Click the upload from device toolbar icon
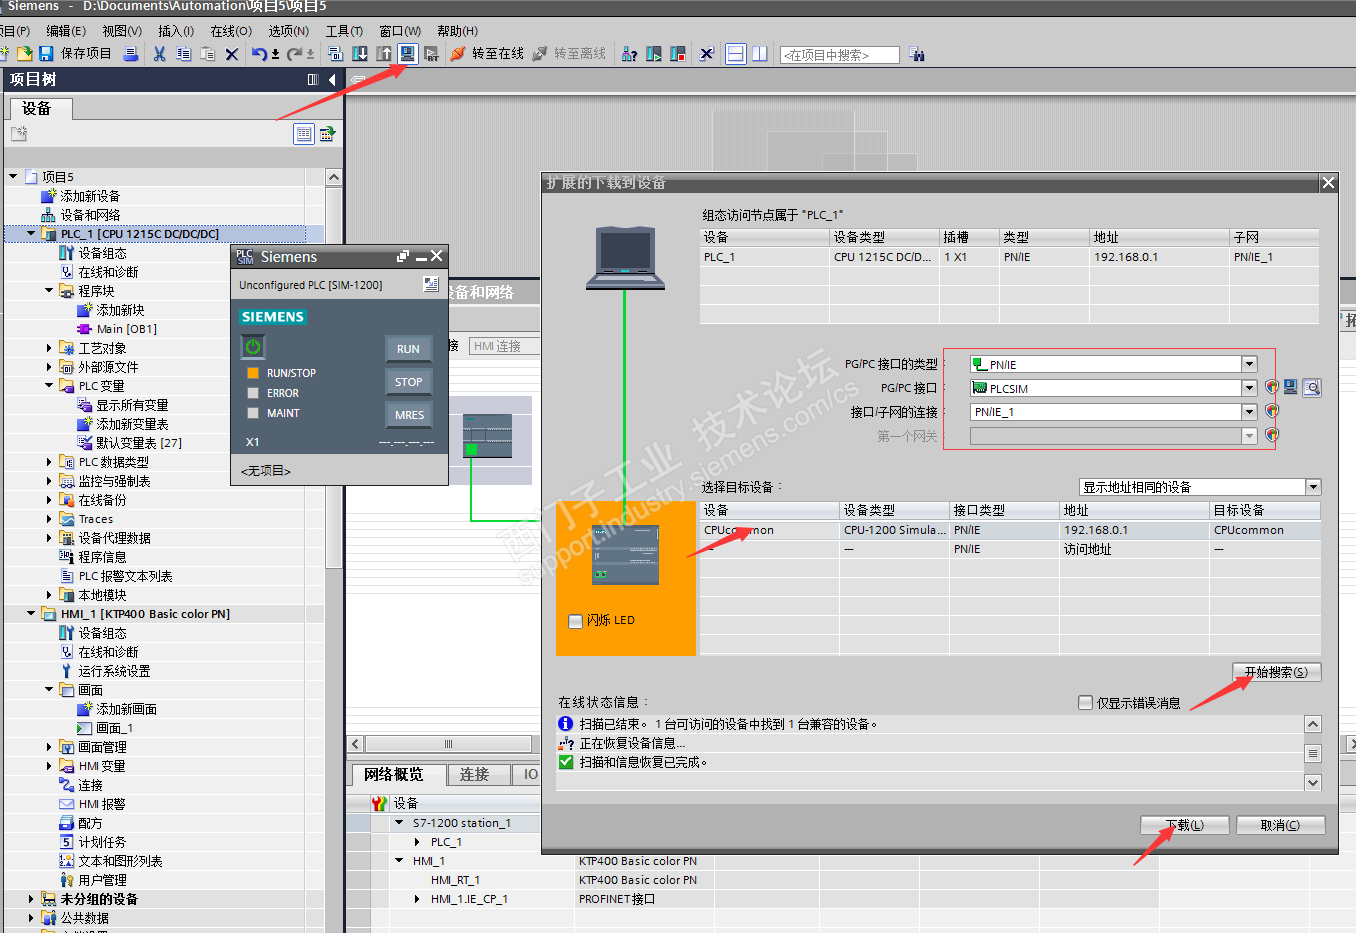Image resolution: width=1356 pixels, height=933 pixels. 384,54
